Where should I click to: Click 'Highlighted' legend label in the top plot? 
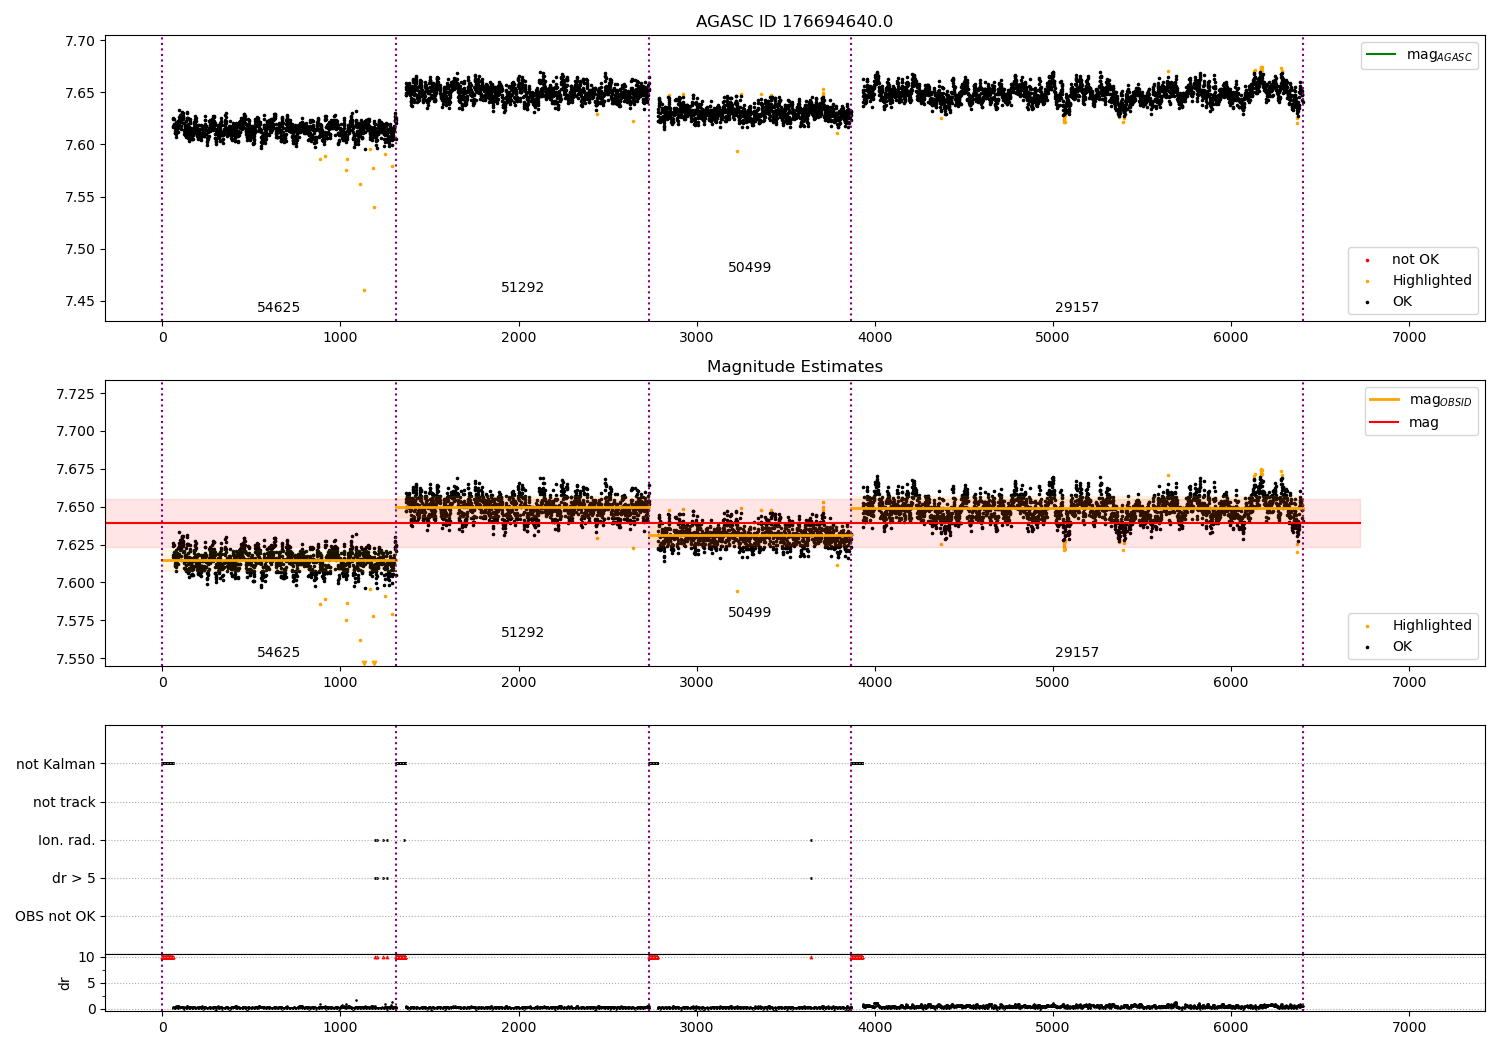click(x=1432, y=281)
